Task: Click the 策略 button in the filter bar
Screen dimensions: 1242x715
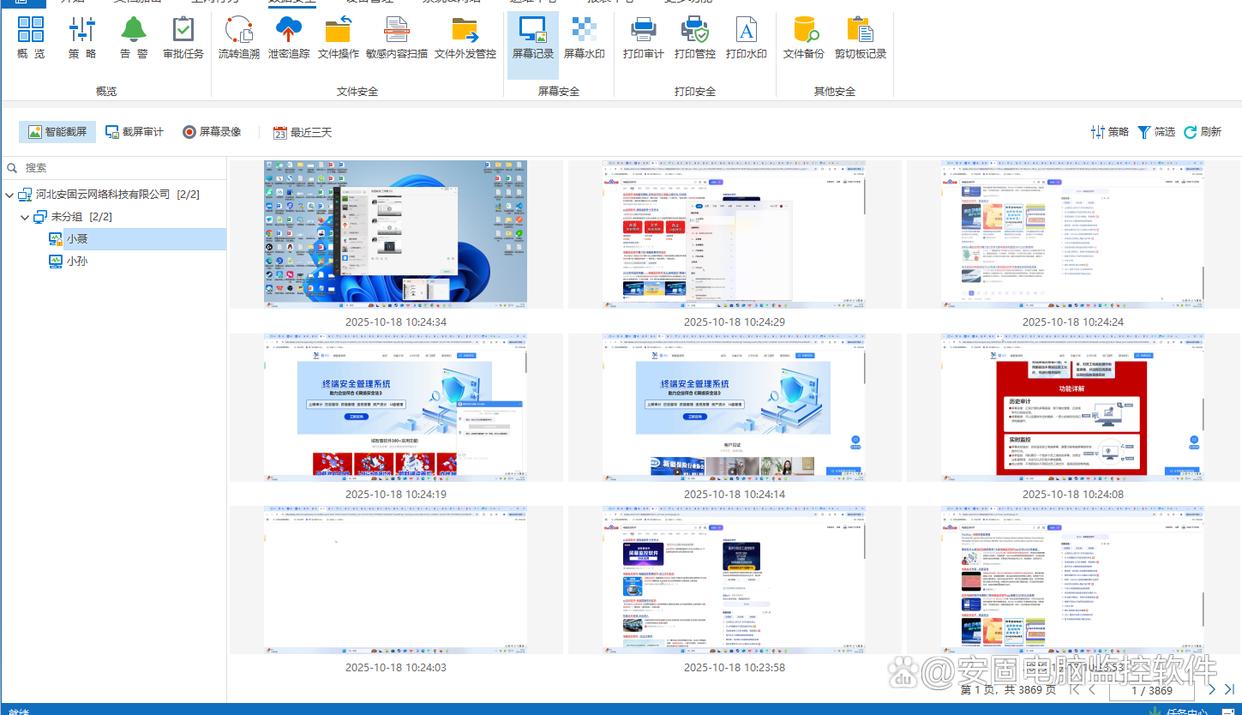Action: pyautogui.click(x=1109, y=132)
